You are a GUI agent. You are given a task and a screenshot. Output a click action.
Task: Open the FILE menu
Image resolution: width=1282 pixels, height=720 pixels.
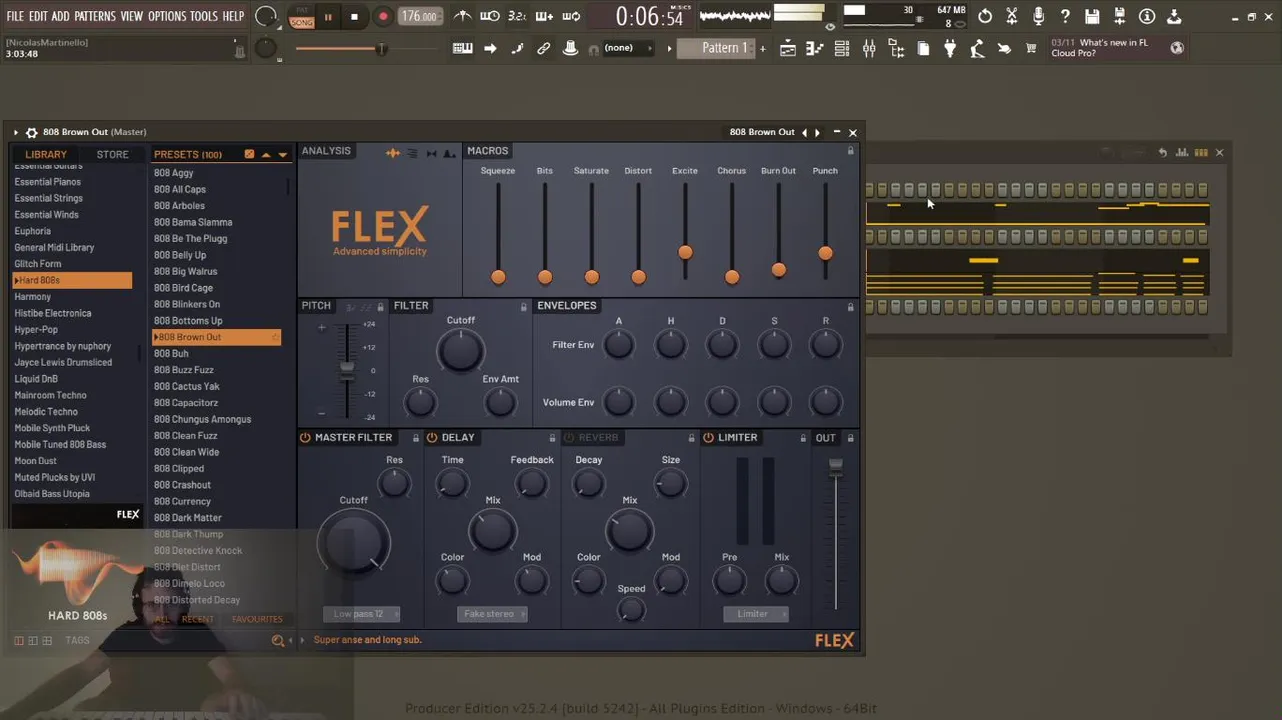pos(15,16)
